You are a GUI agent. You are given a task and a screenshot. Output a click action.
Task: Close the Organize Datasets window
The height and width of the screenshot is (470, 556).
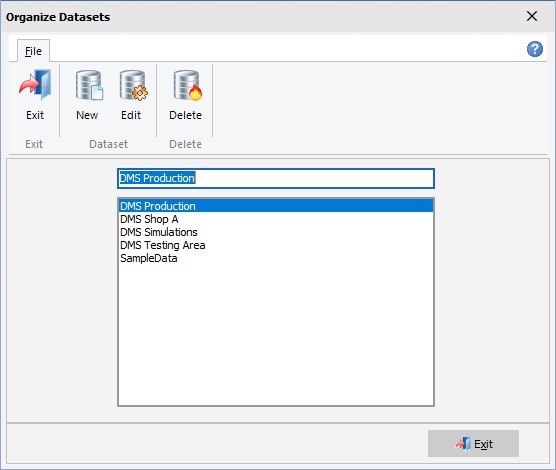(x=532, y=16)
